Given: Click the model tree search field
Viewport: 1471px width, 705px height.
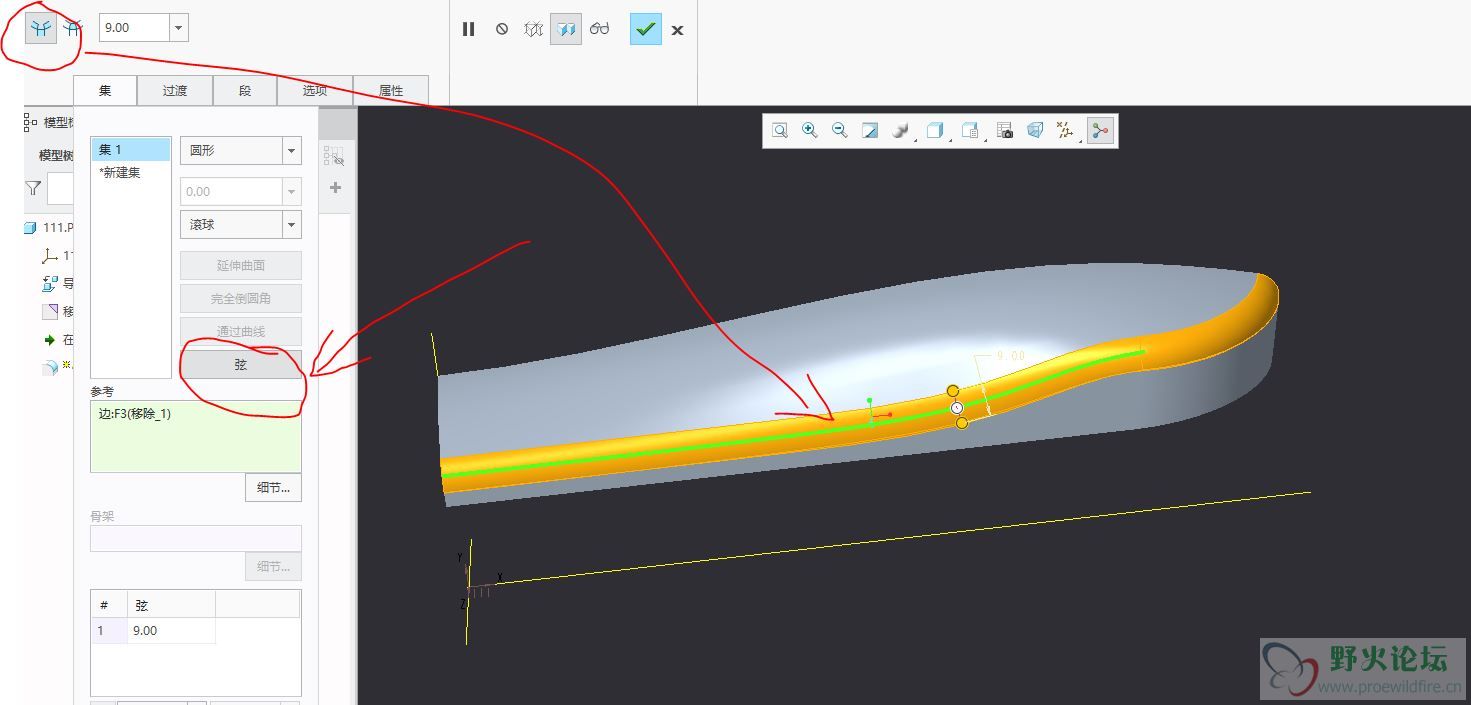Looking at the screenshot, I should pos(61,188).
